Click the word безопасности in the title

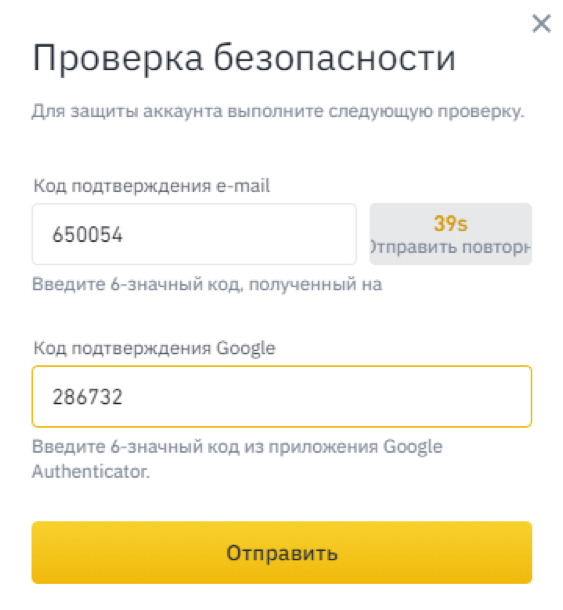tap(335, 59)
